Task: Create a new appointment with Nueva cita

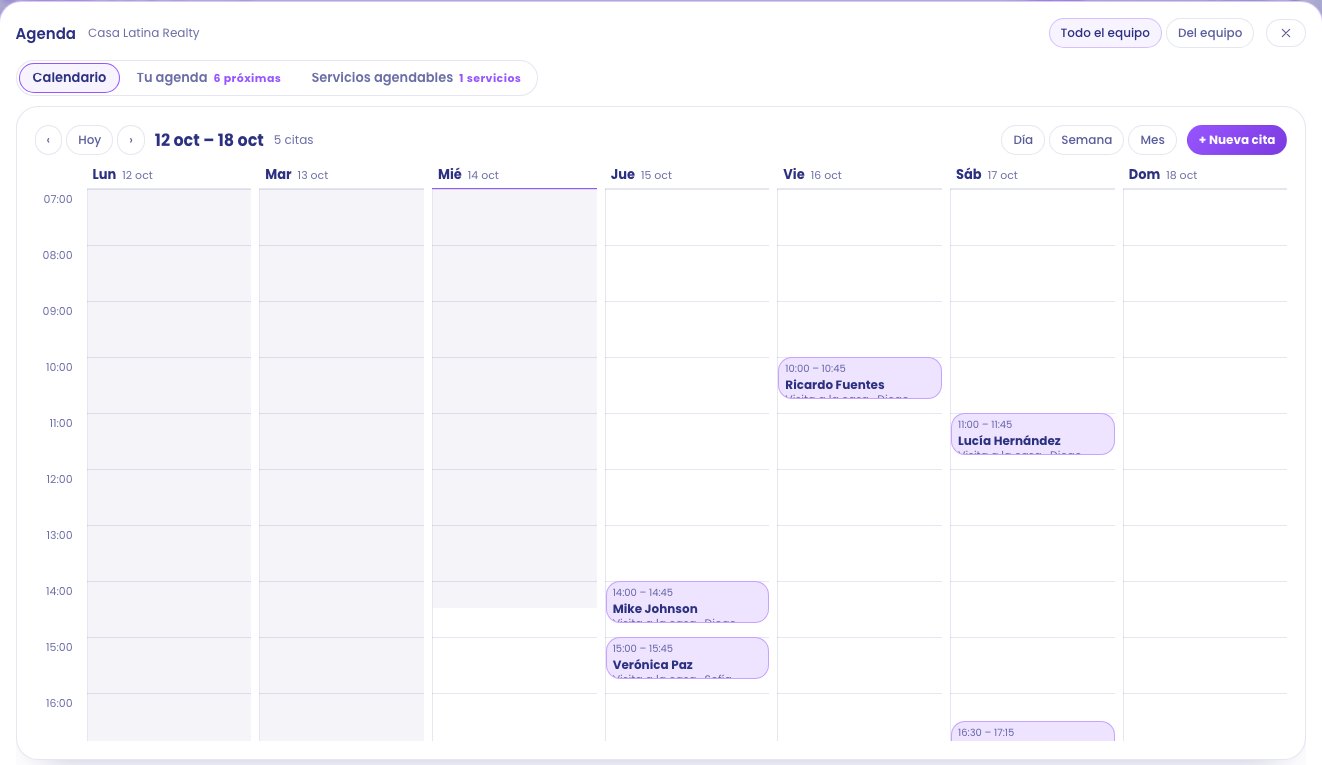Action: pos(1237,140)
